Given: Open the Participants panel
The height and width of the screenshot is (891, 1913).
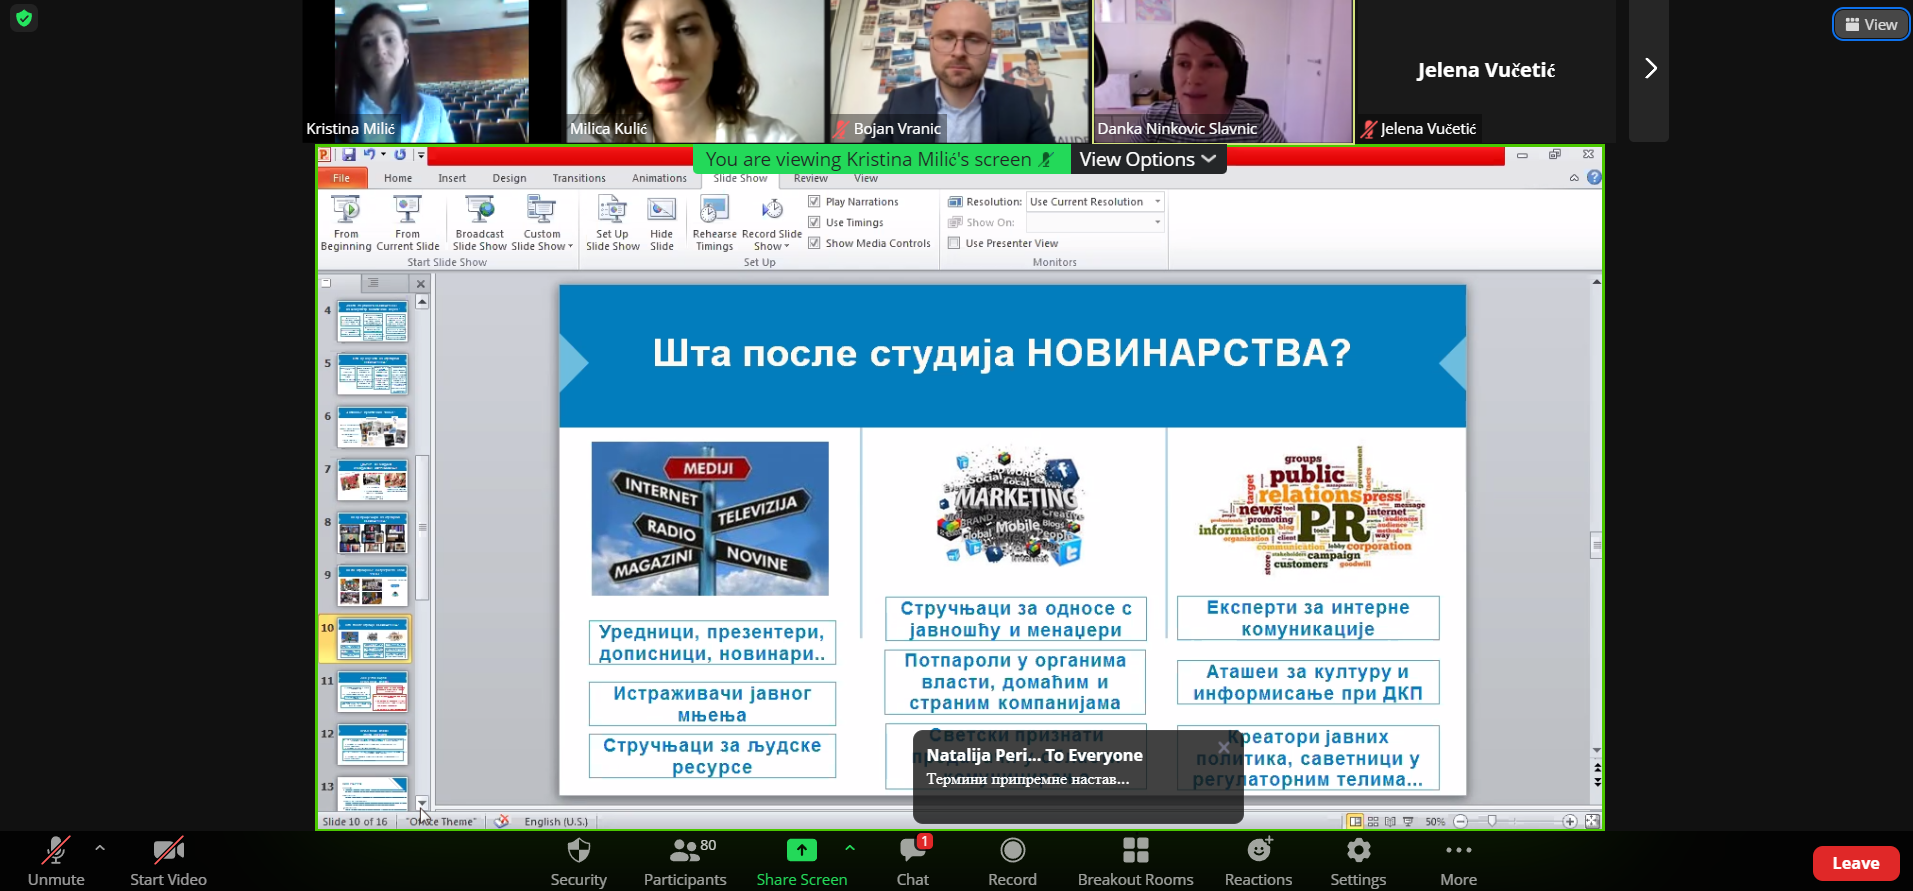Looking at the screenshot, I should pyautogui.click(x=685, y=861).
